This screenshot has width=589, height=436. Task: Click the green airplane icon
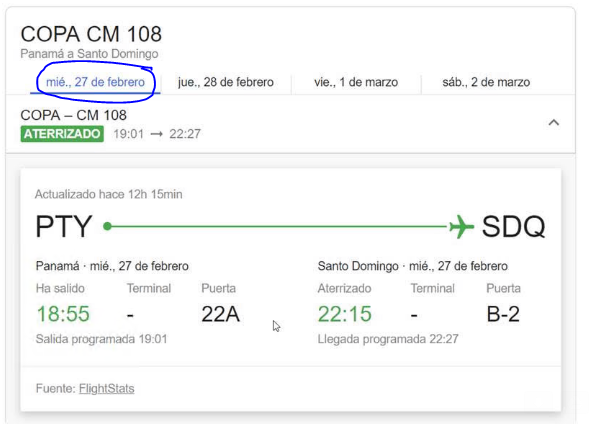coord(461,226)
